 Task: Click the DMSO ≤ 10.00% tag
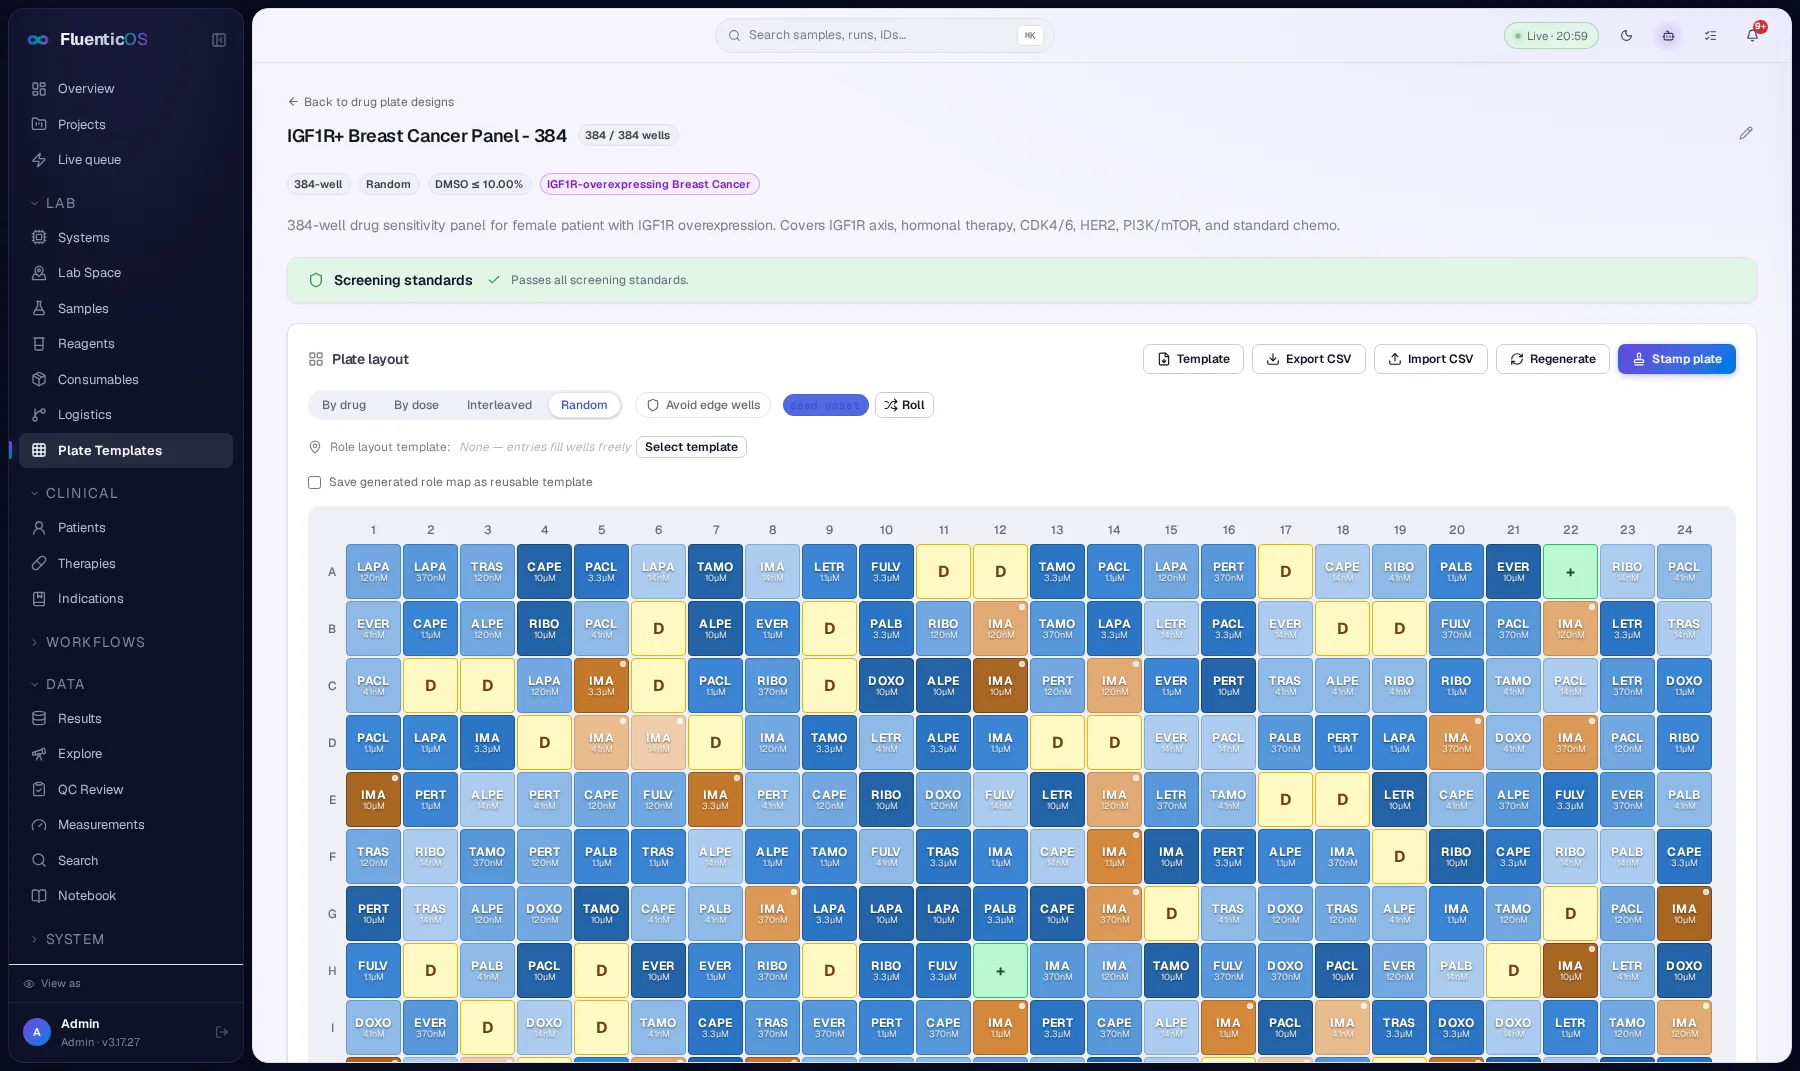(x=479, y=184)
